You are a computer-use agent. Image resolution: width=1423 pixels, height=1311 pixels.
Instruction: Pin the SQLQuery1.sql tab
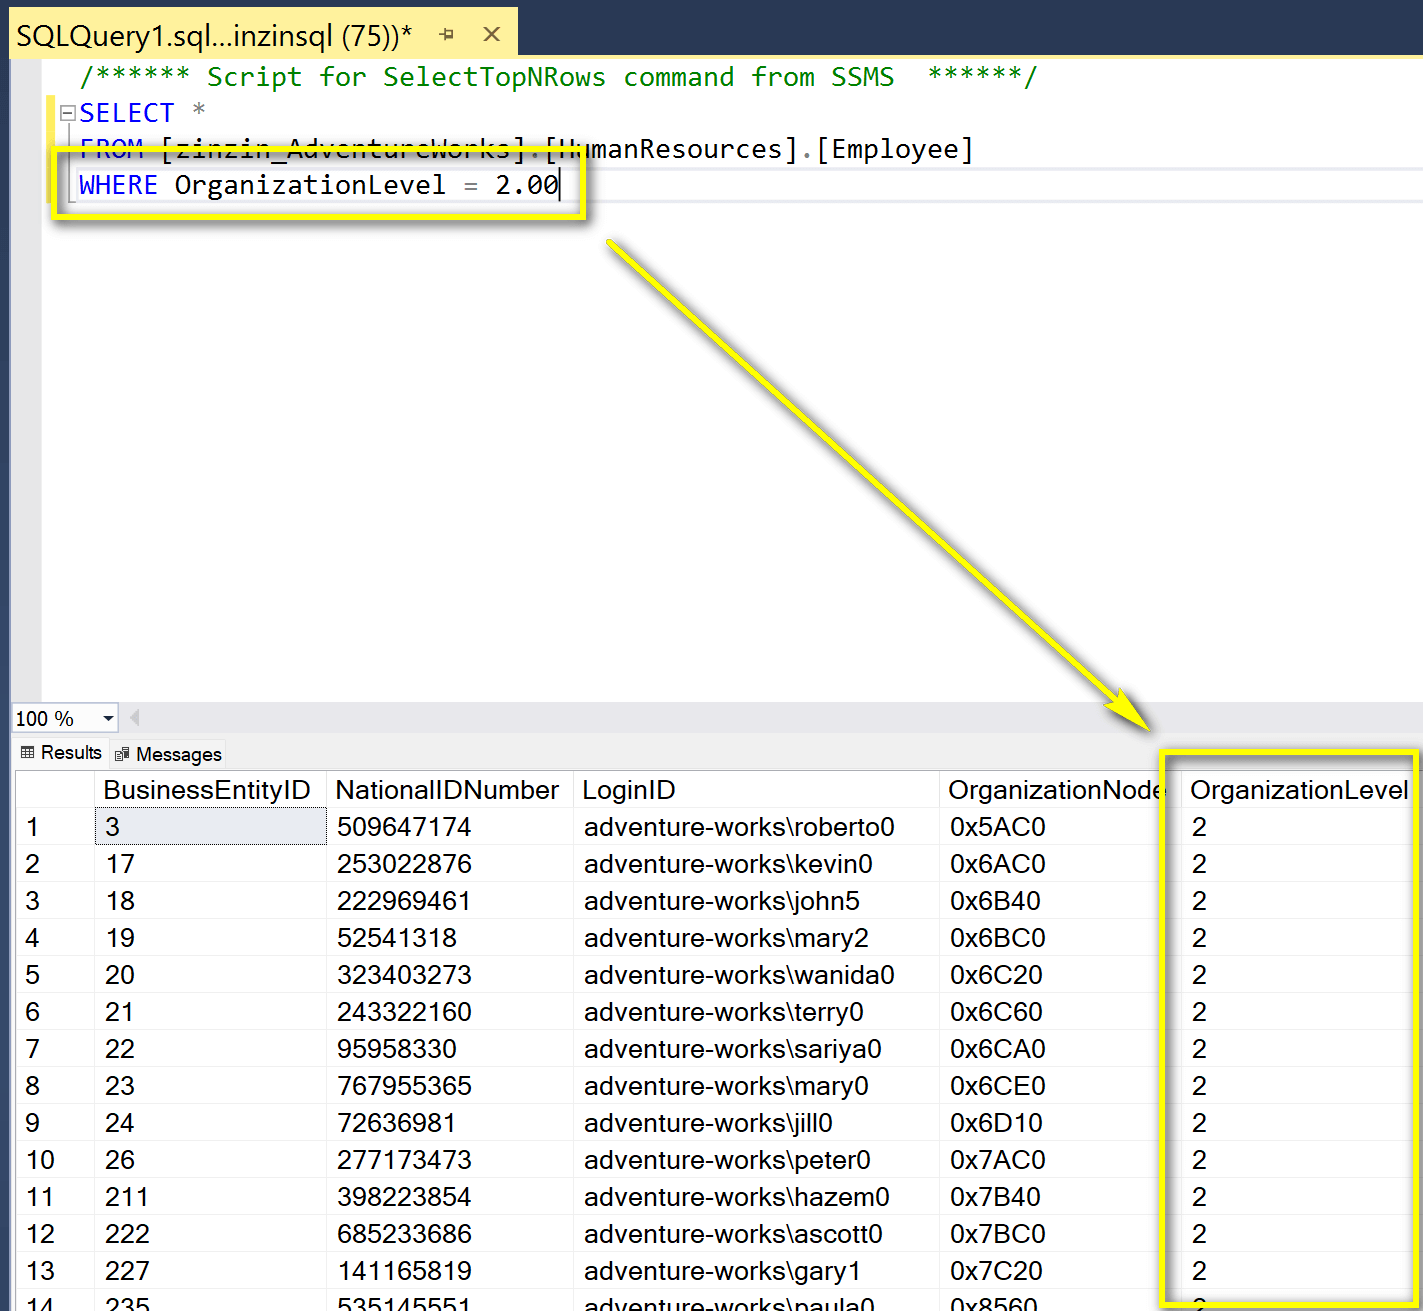click(446, 35)
